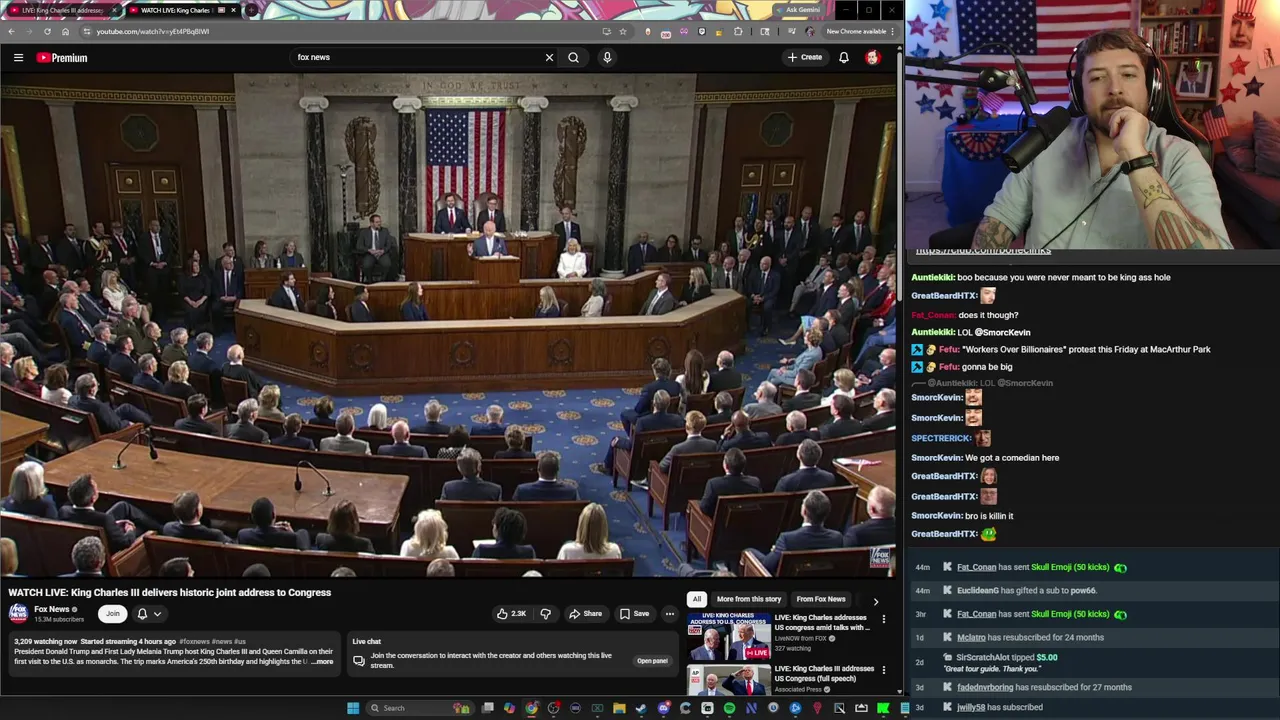This screenshot has height=720, width=1280.
Task: Open the live chat panel
Action: [x=652, y=661]
